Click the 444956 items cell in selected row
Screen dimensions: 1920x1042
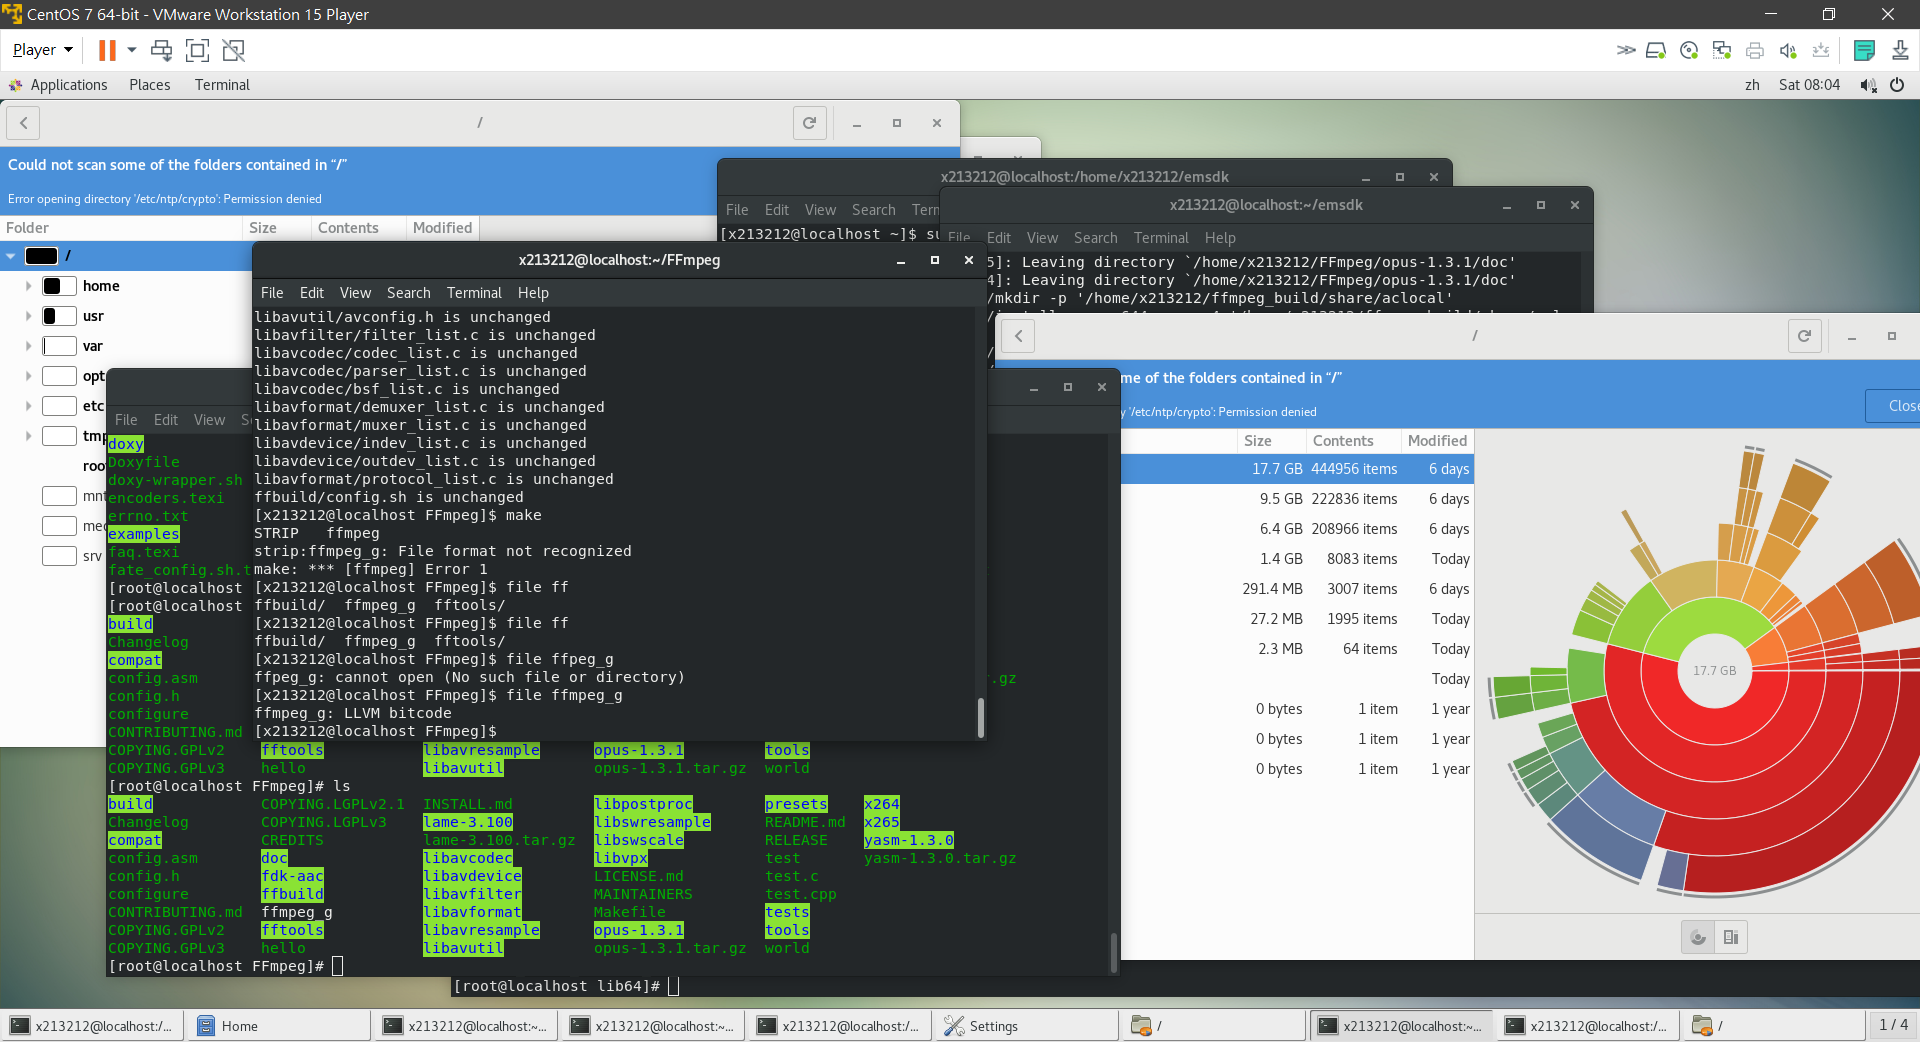tap(1354, 469)
